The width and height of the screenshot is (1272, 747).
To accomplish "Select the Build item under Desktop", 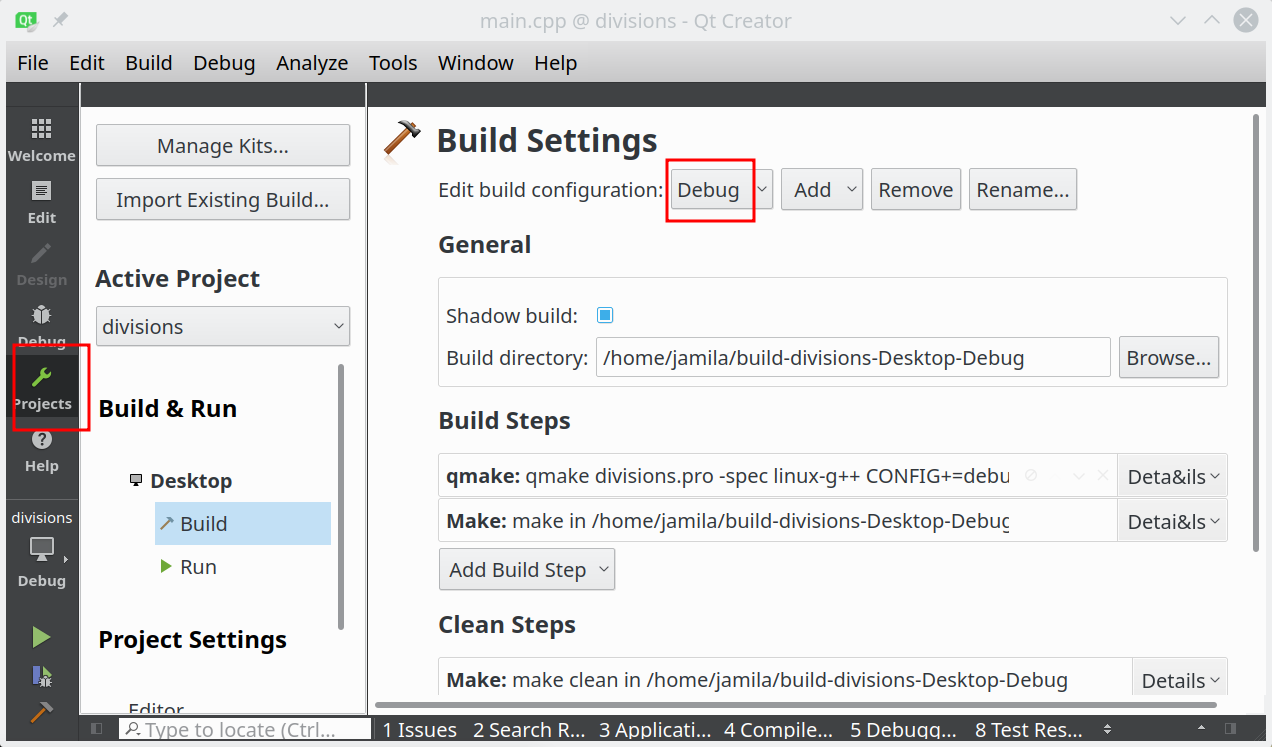I will [x=243, y=523].
